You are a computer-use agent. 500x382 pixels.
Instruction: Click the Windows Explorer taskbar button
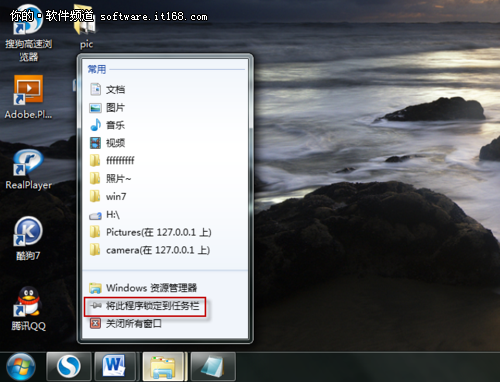coord(163,367)
